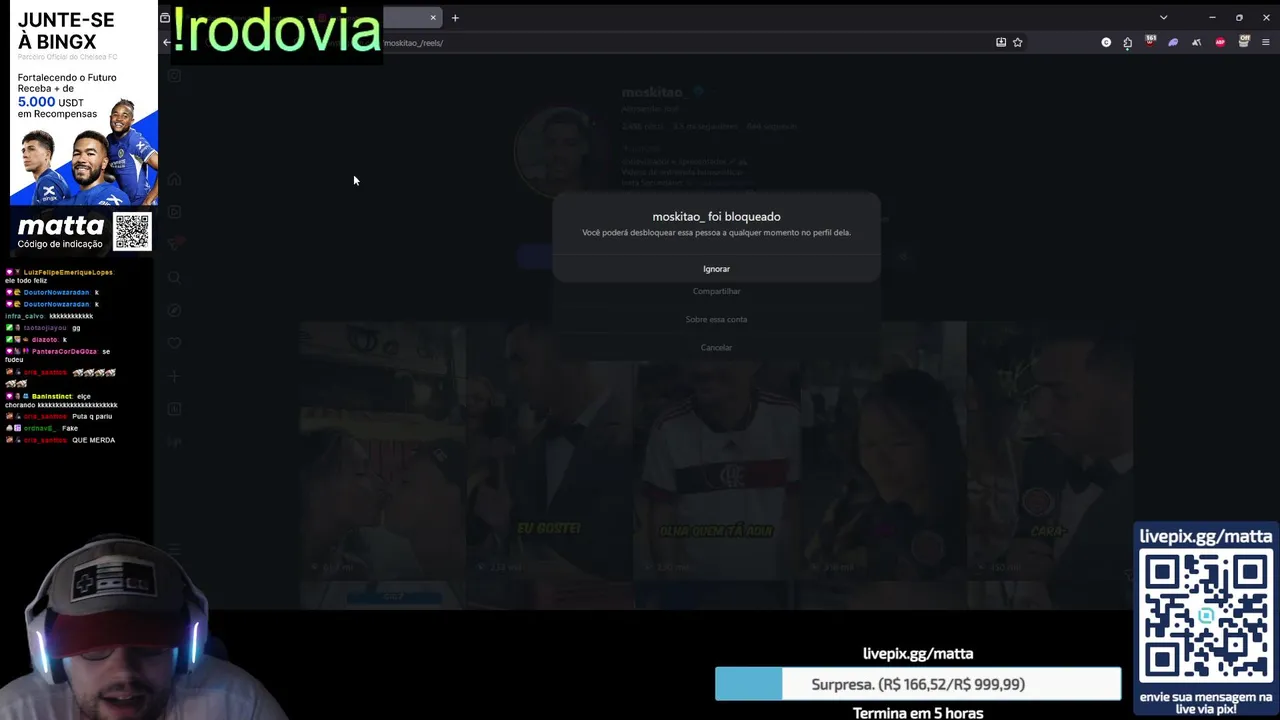1280x720 pixels.
Task: Click the reel thumbnail captioned EU BOSTEI
Action: pyautogui.click(x=549, y=450)
